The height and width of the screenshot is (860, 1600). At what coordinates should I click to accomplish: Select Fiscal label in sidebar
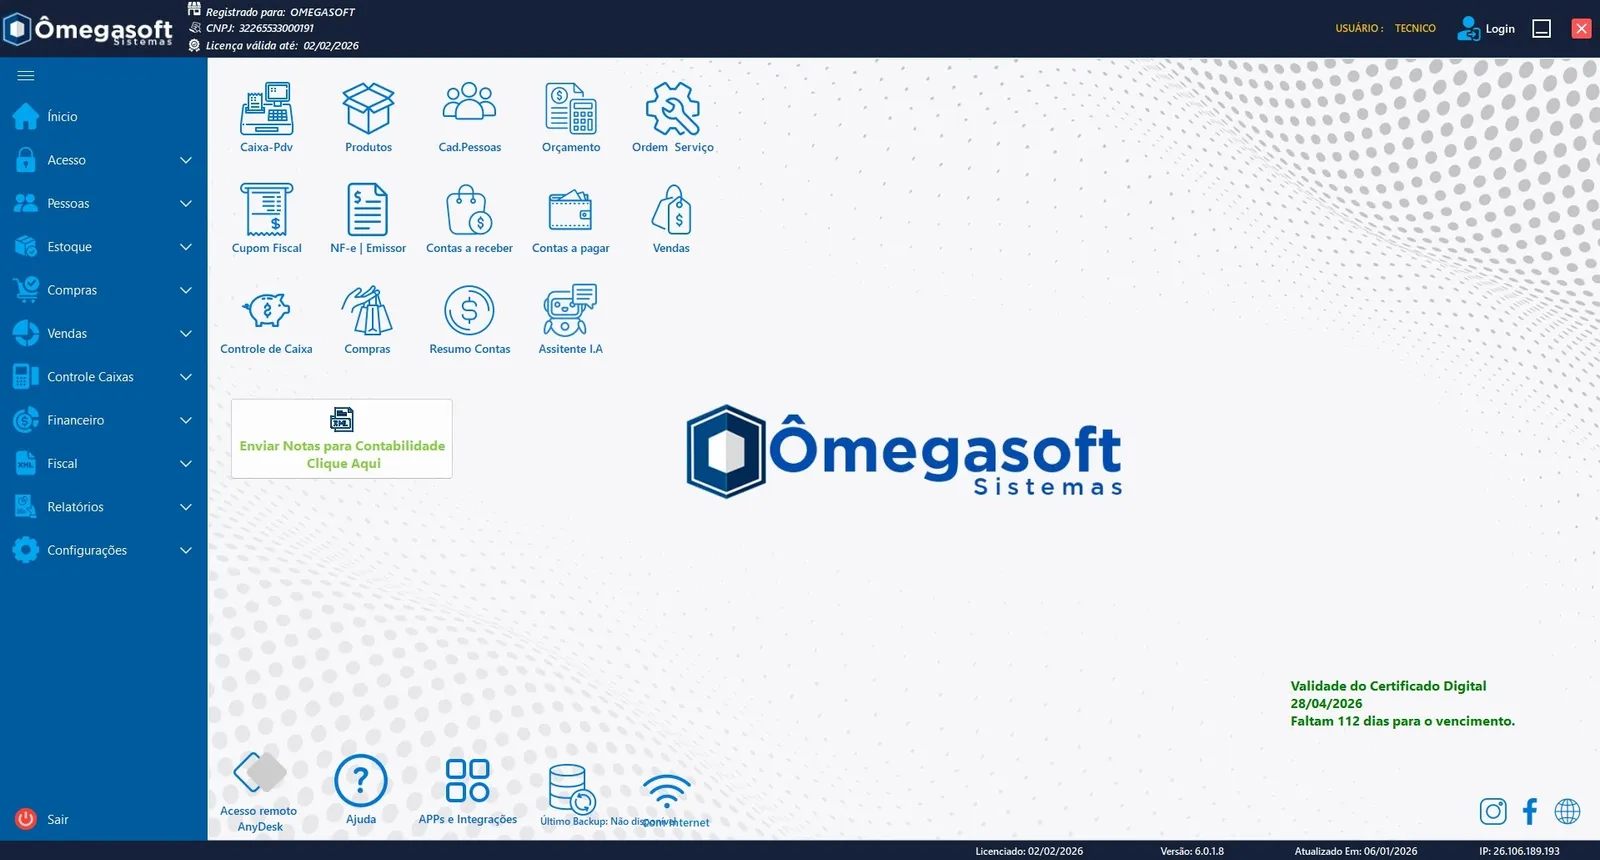click(62, 464)
